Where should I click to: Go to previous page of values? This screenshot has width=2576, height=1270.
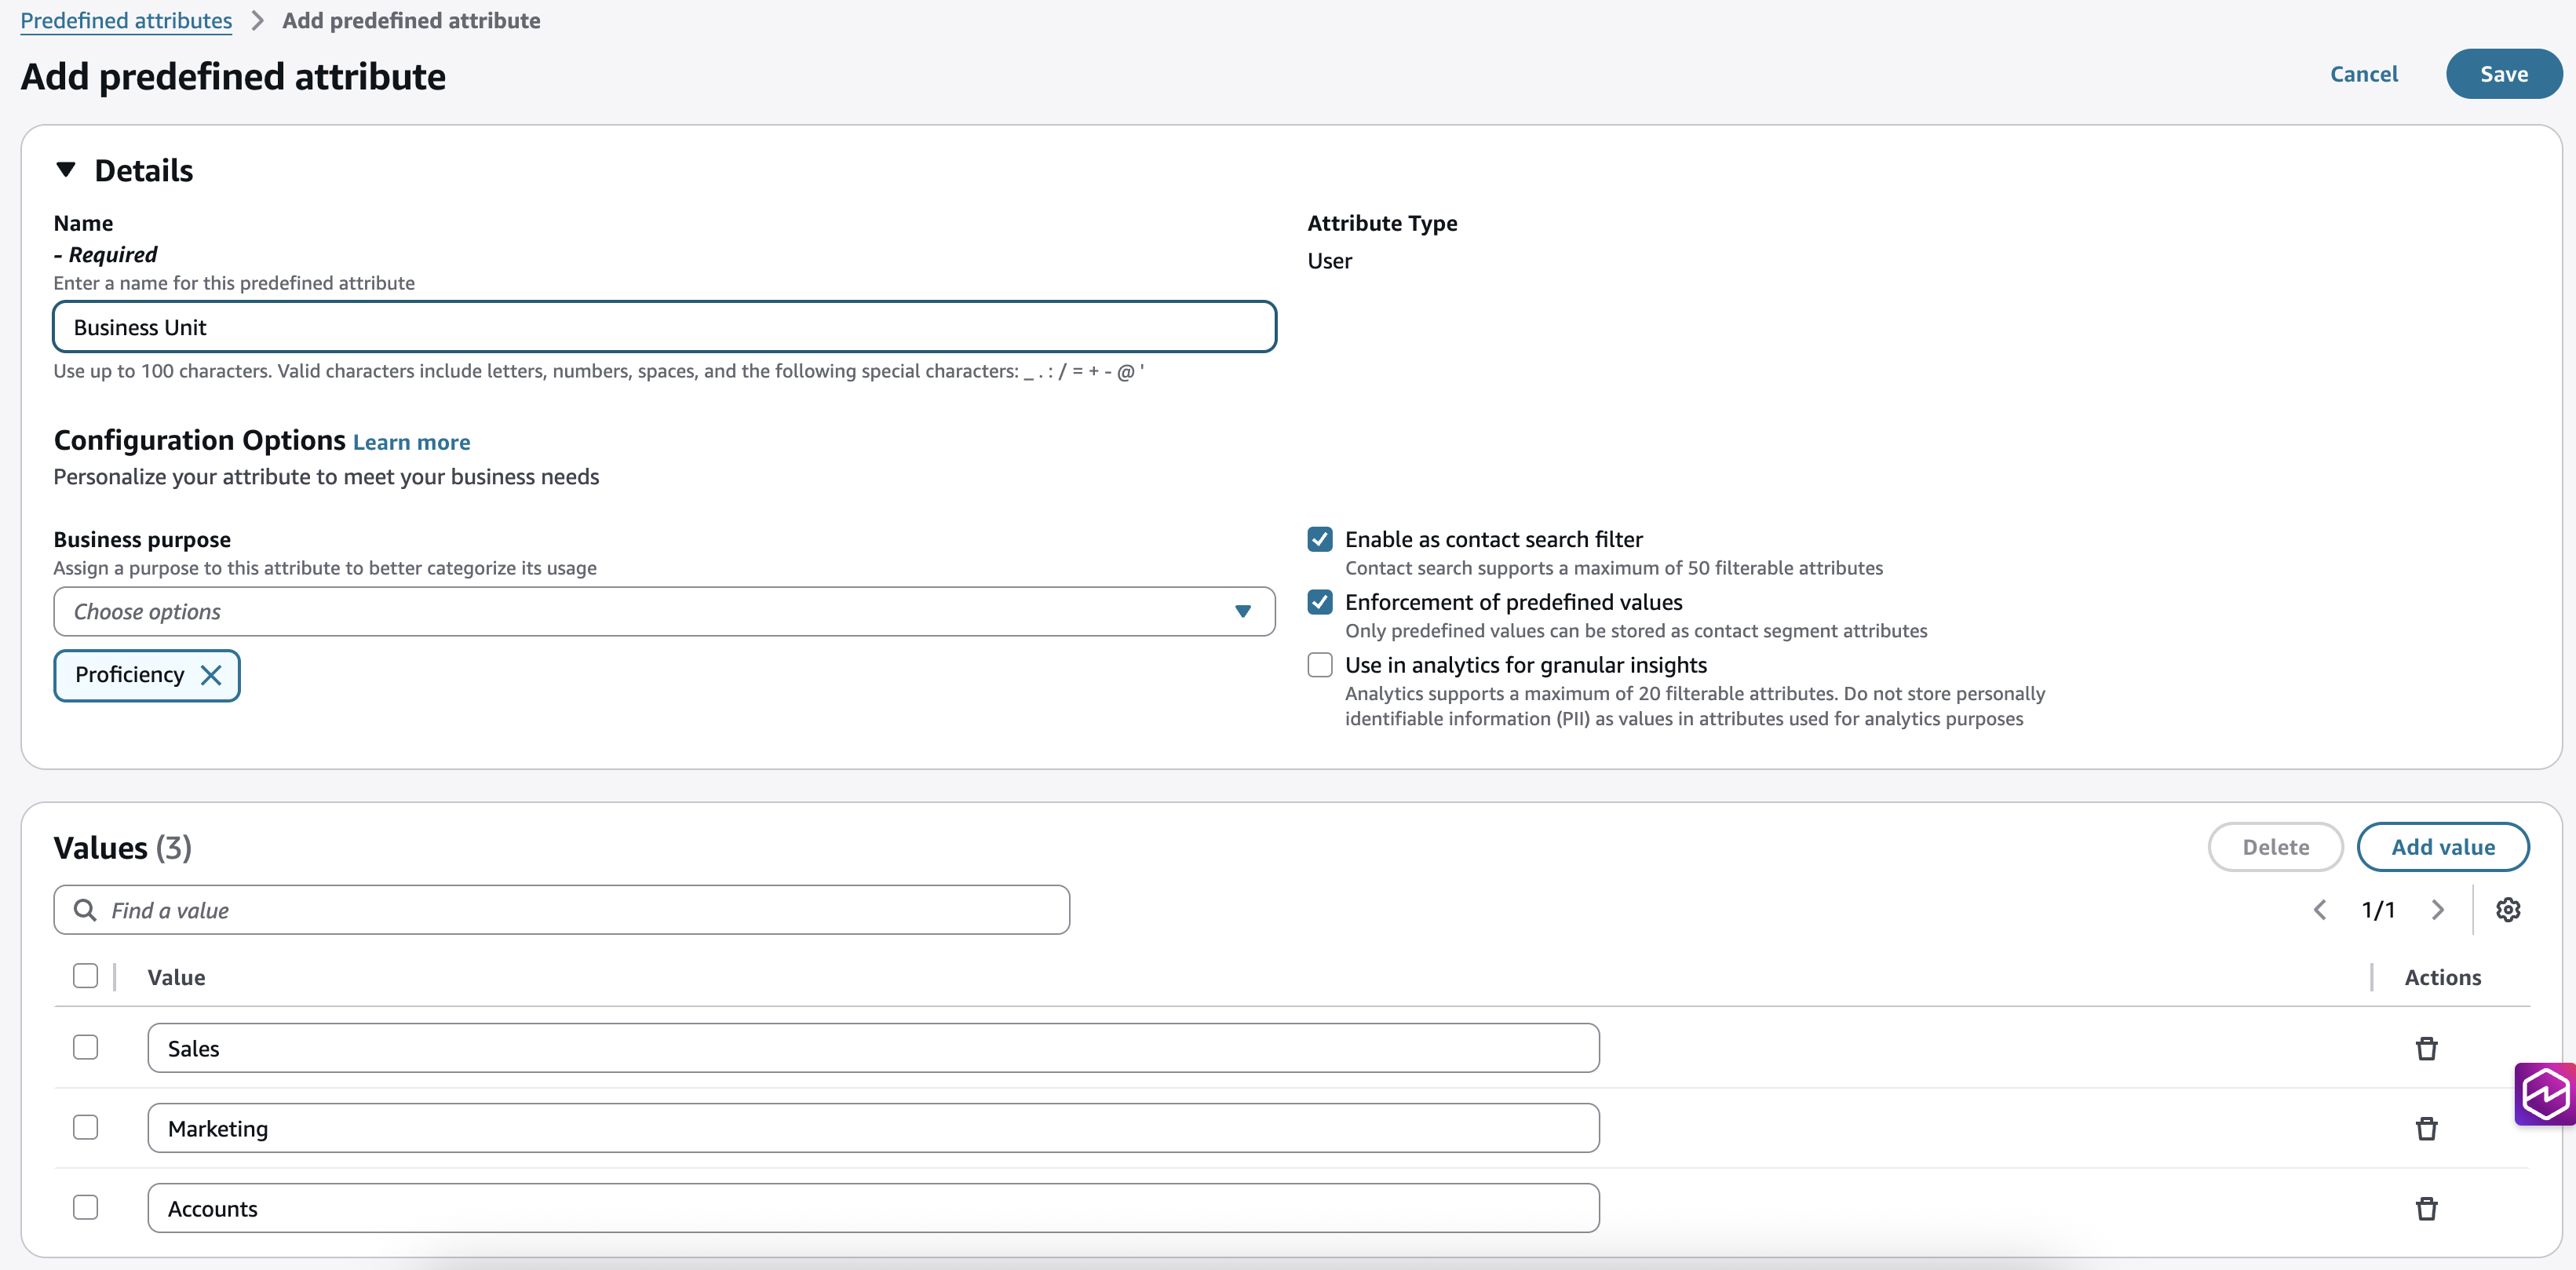click(2320, 909)
